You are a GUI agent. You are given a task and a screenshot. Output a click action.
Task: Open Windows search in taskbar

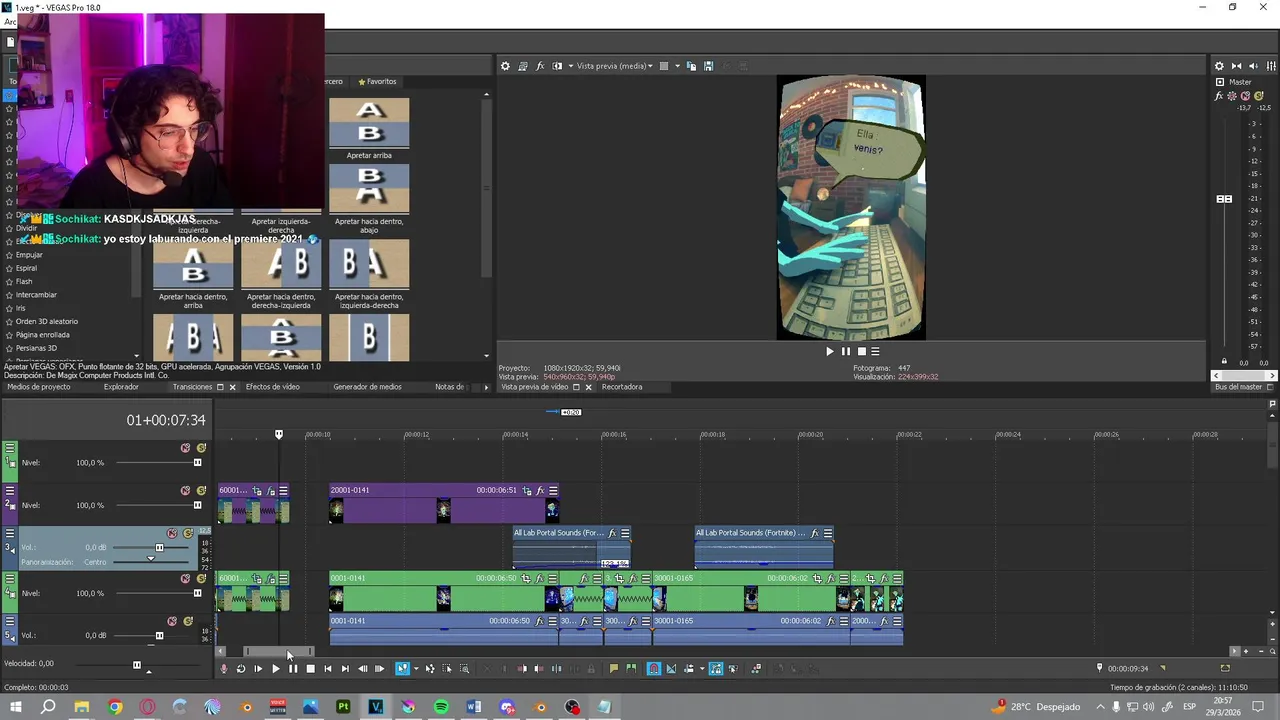(x=48, y=707)
